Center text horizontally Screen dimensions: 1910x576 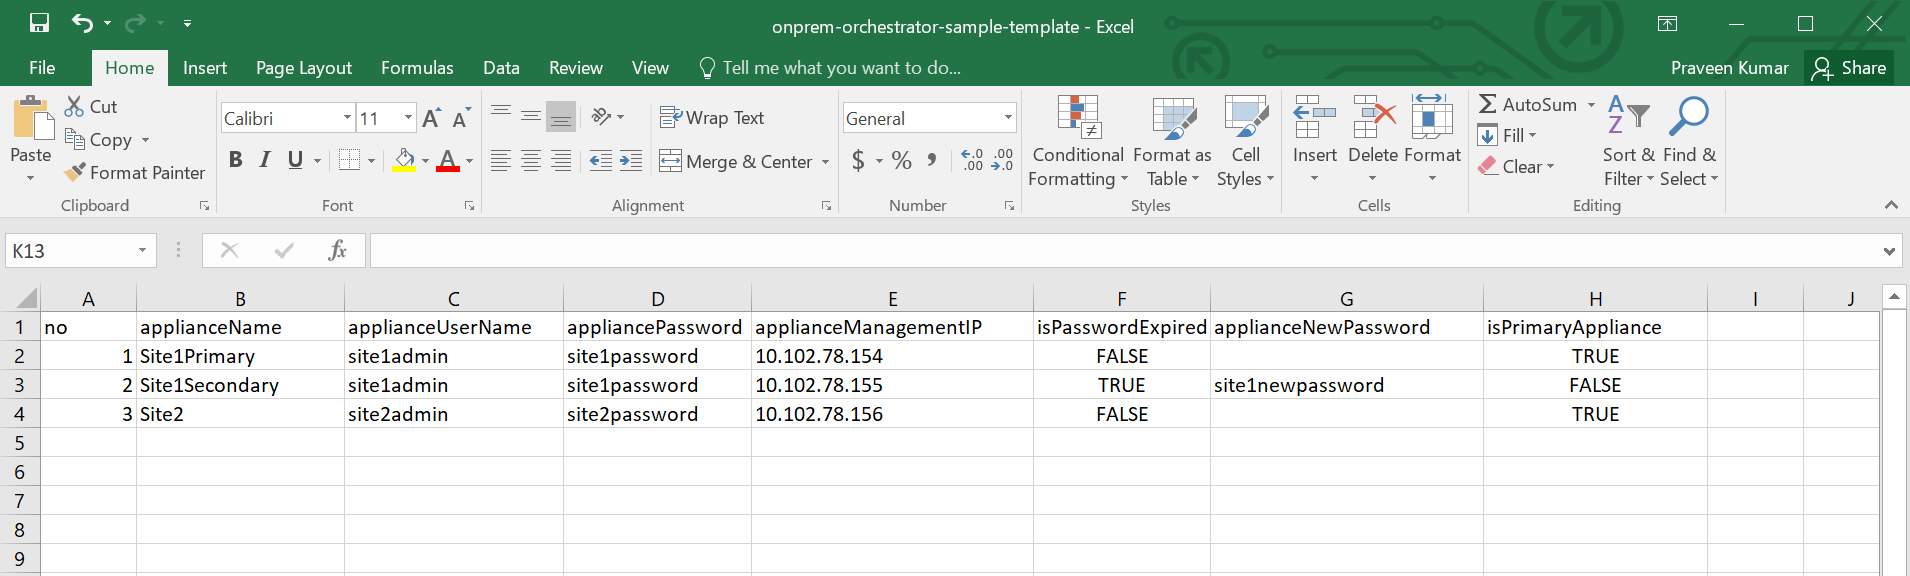coord(531,161)
